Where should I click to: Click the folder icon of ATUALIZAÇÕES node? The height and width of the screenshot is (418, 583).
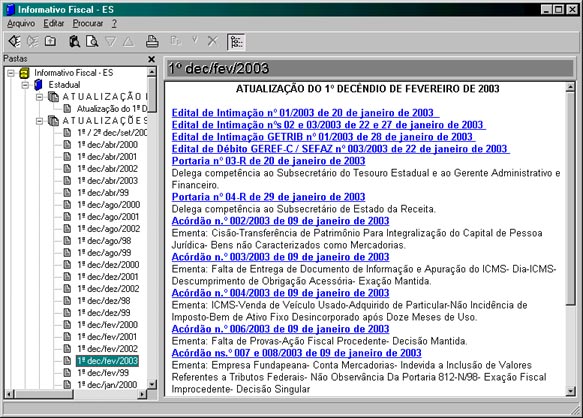[54, 121]
